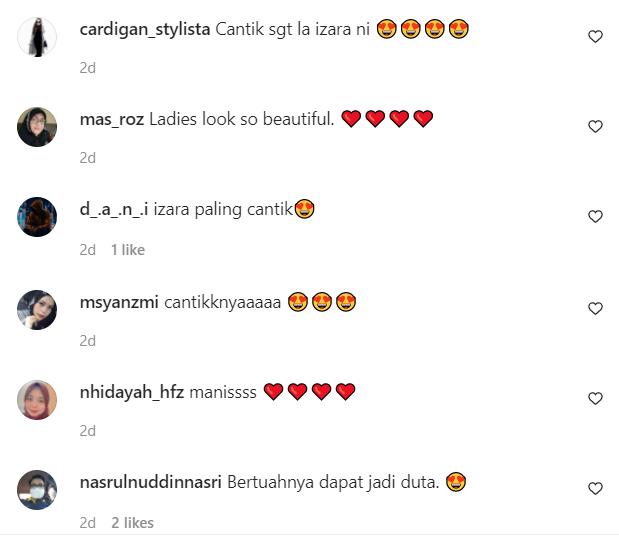Open the msyanzmi avatar image

37,310
